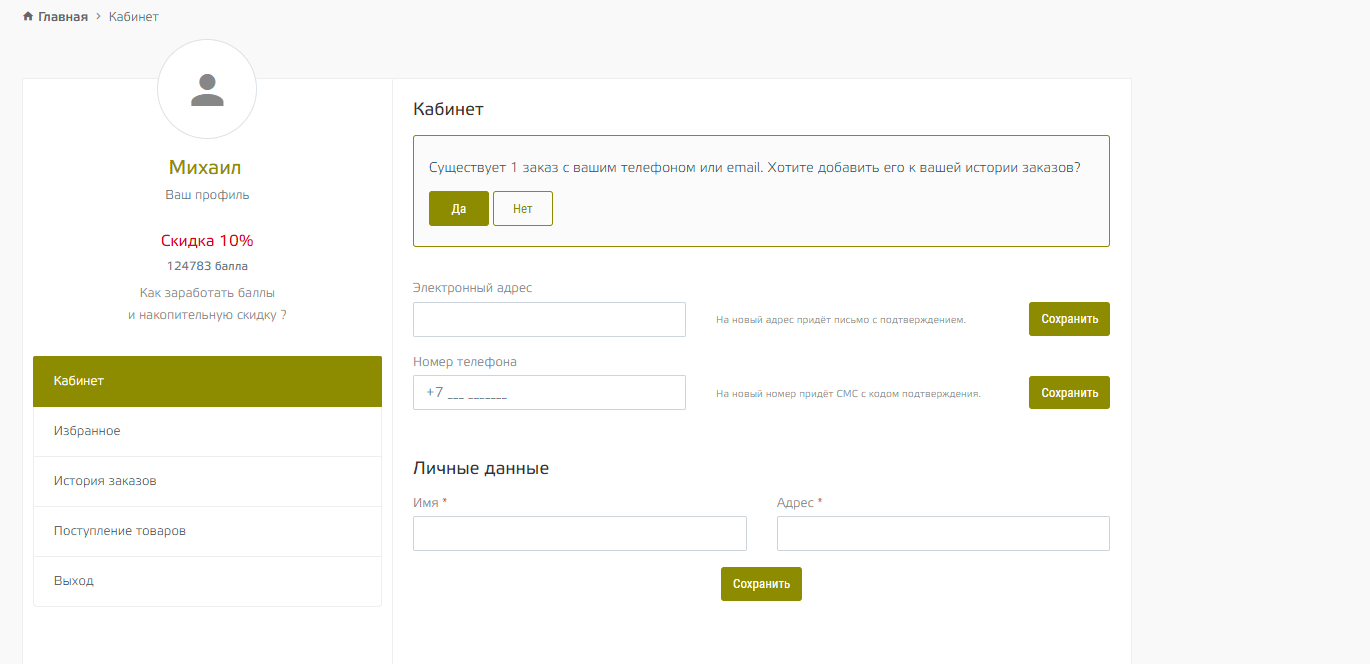Screen dimensions: 1370x664
Task: Focus the Электронный адрес input field
Action: (x=549, y=320)
